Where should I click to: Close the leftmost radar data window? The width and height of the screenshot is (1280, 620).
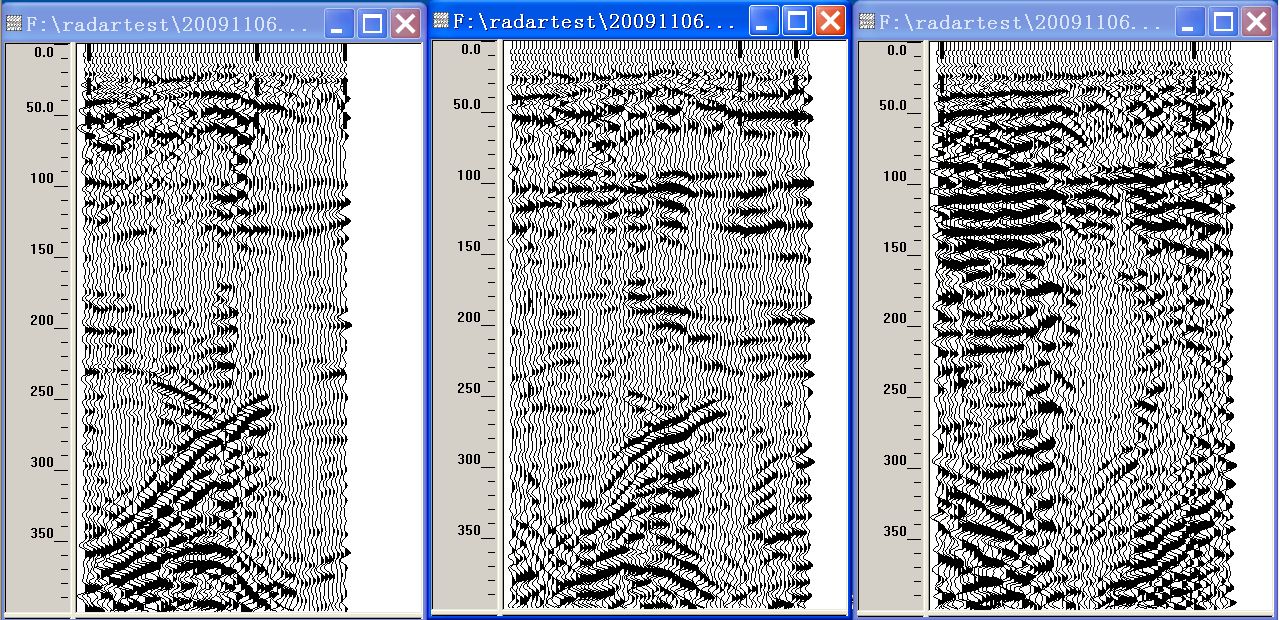405,24
